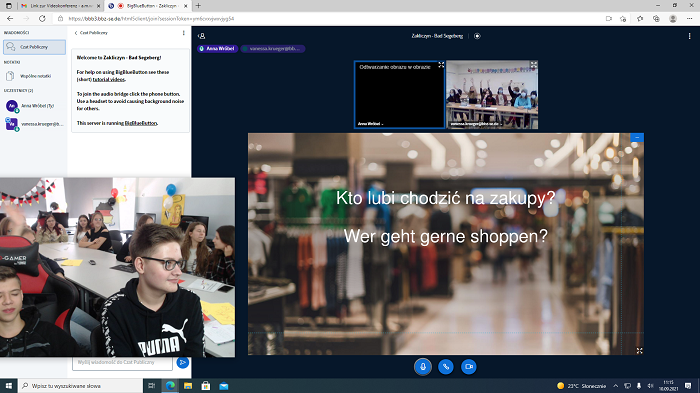The width and height of the screenshot is (700, 393).
Task: Collapse chat with the back chevron
Action: pyautogui.click(x=76, y=33)
